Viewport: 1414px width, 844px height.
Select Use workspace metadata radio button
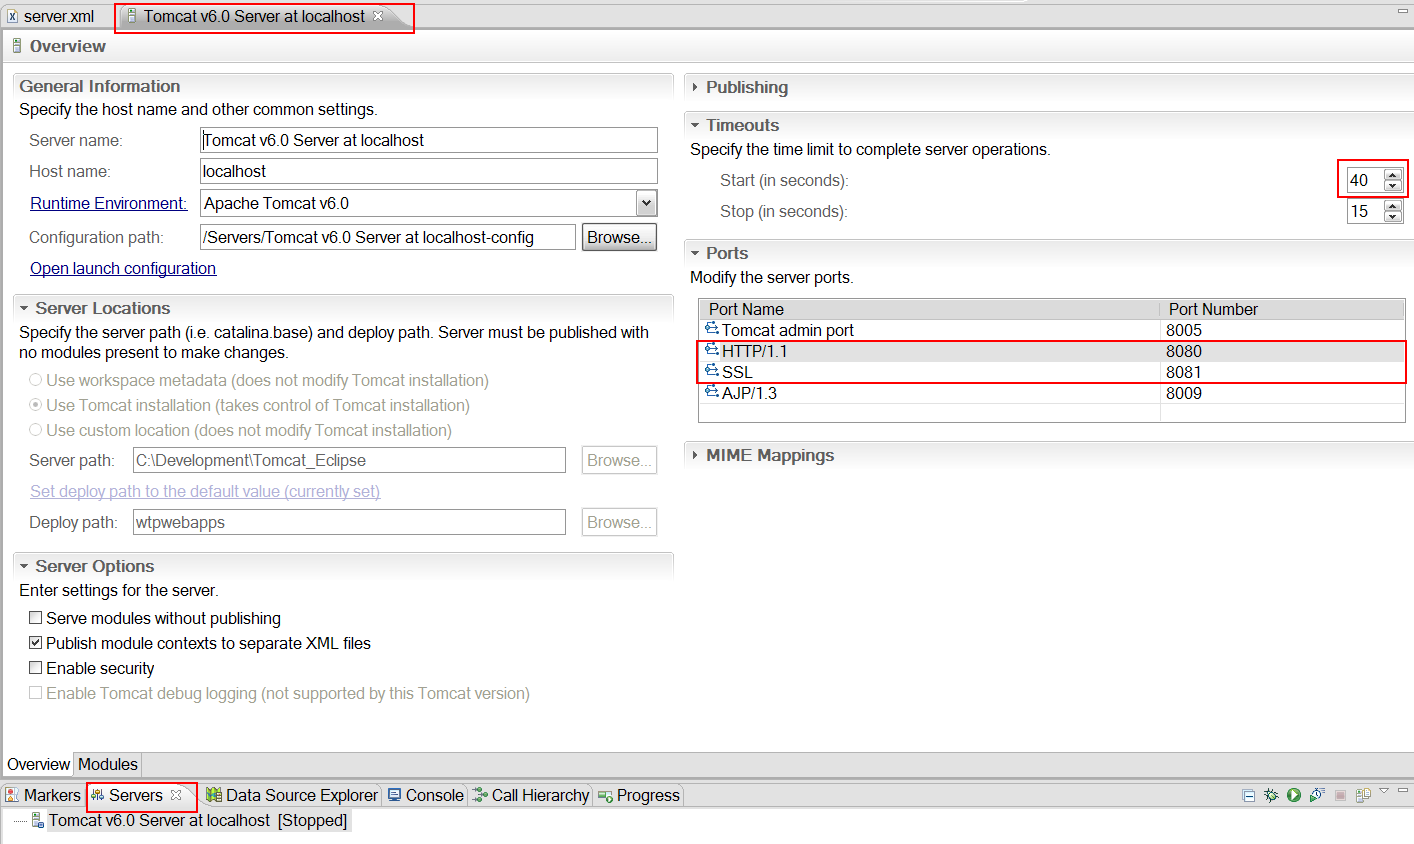(x=36, y=380)
